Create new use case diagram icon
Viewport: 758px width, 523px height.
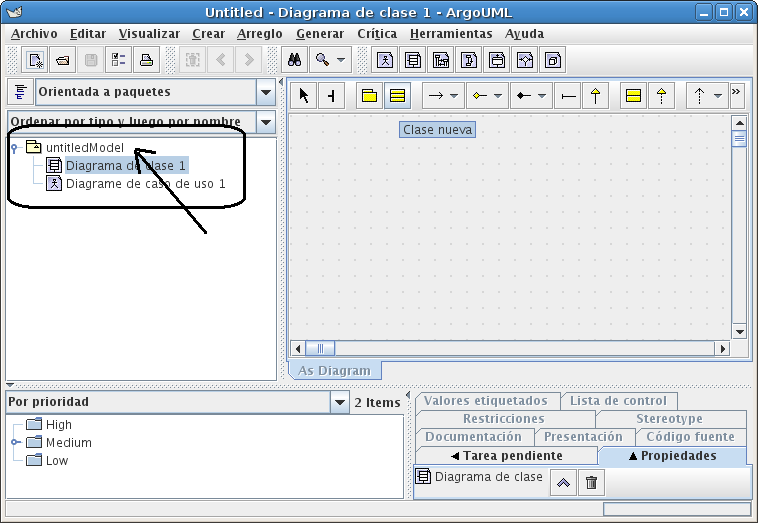pyautogui.click(x=385, y=60)
